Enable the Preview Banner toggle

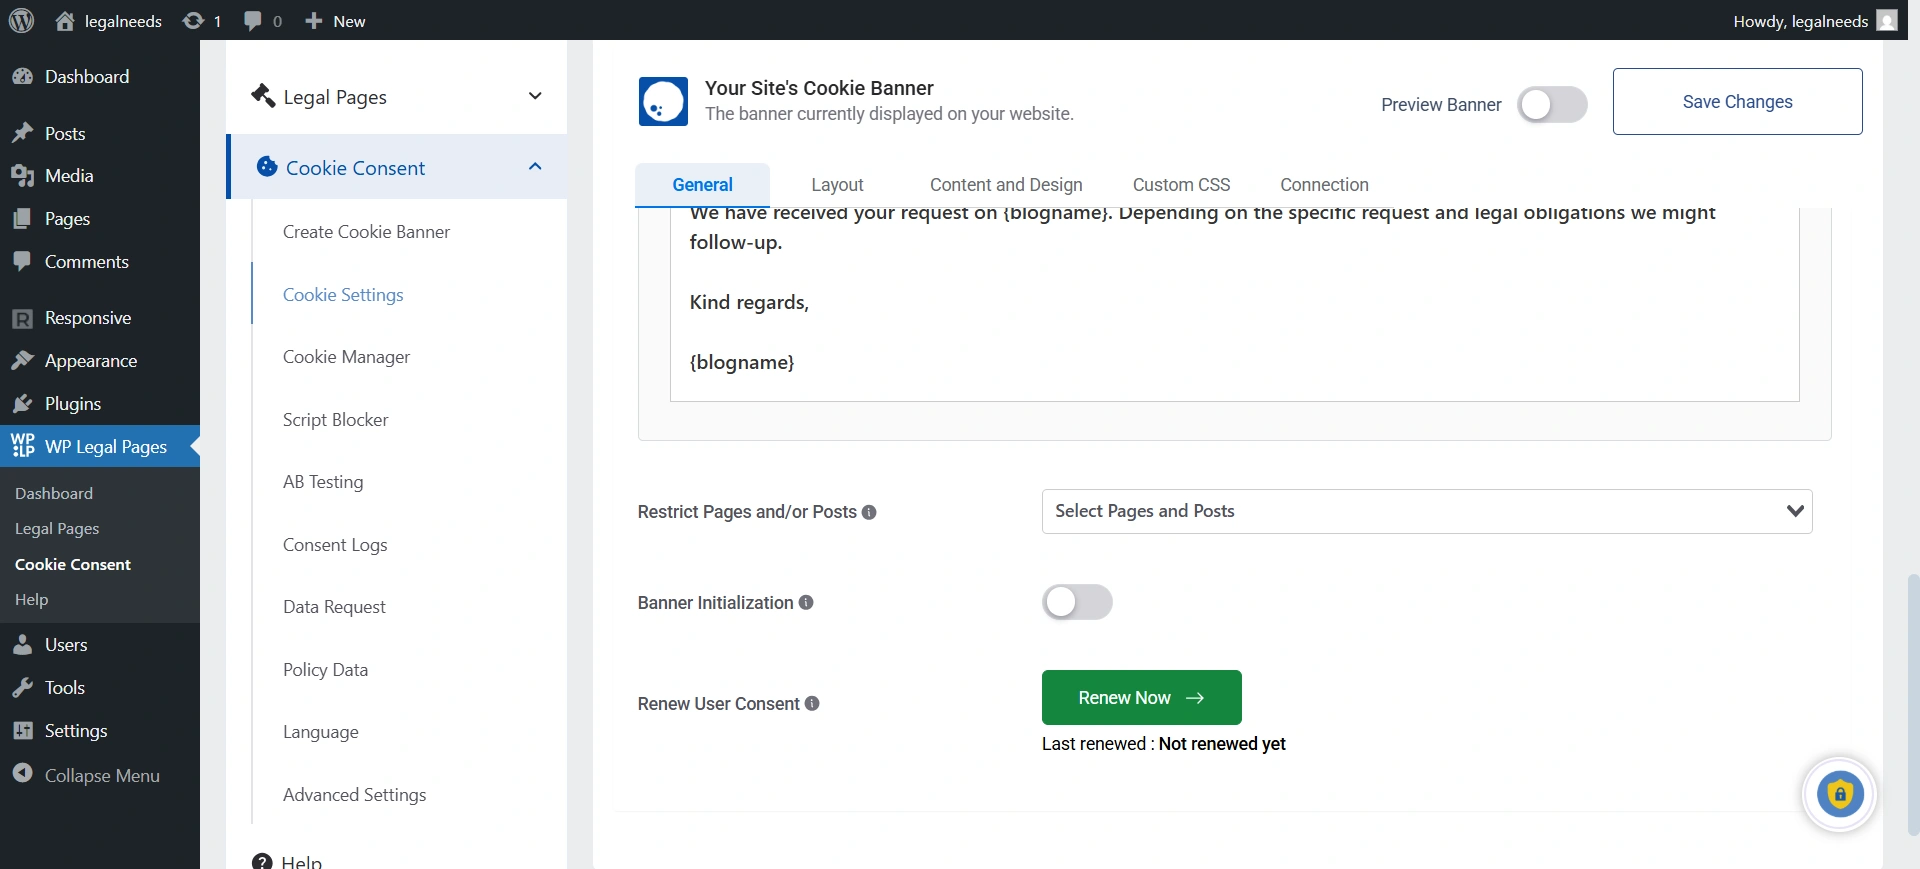1551,105
